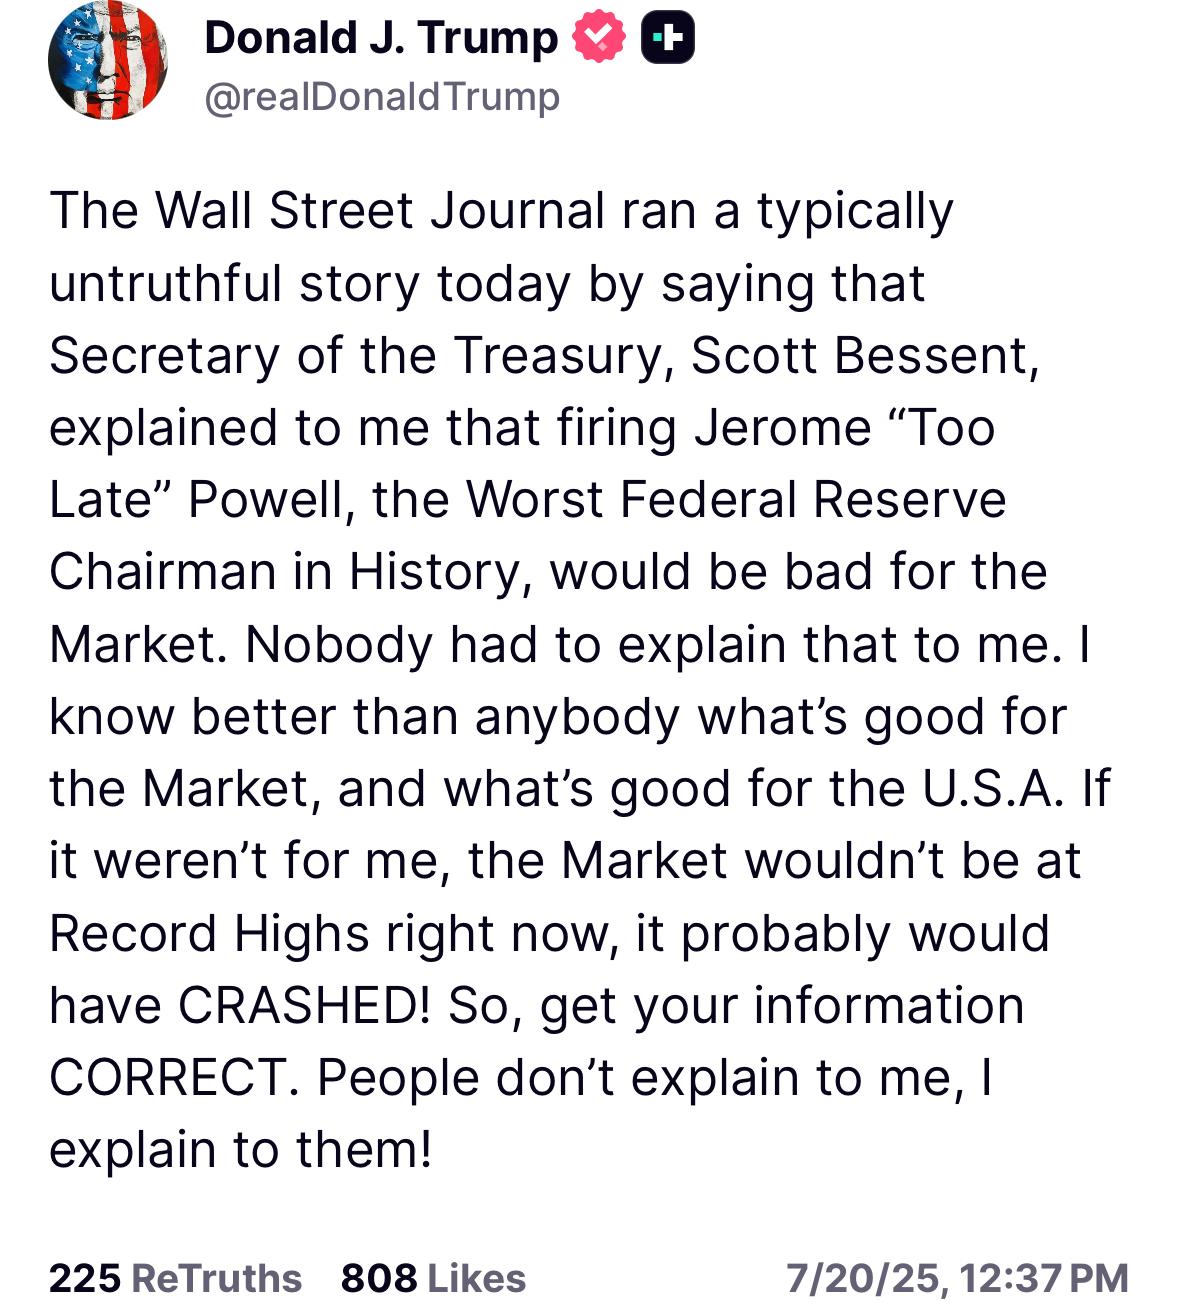
Task: Click the word "Jerome" in the post
Action: (783, 428)
